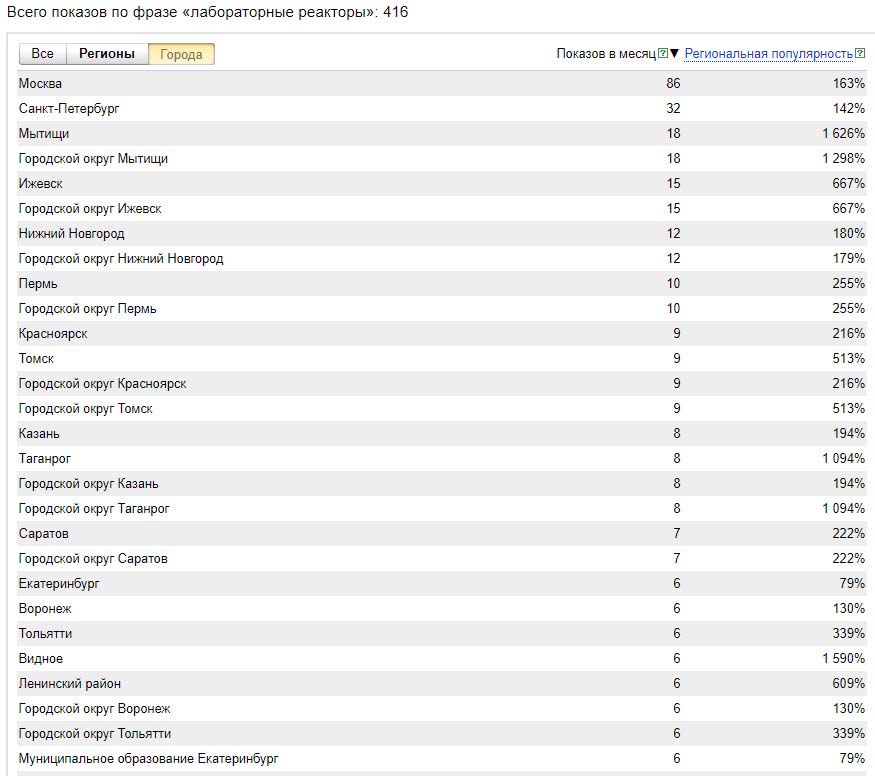Select the Томск city entry
The height and width of the screenshot is (776, 875).
coord(36,359)
